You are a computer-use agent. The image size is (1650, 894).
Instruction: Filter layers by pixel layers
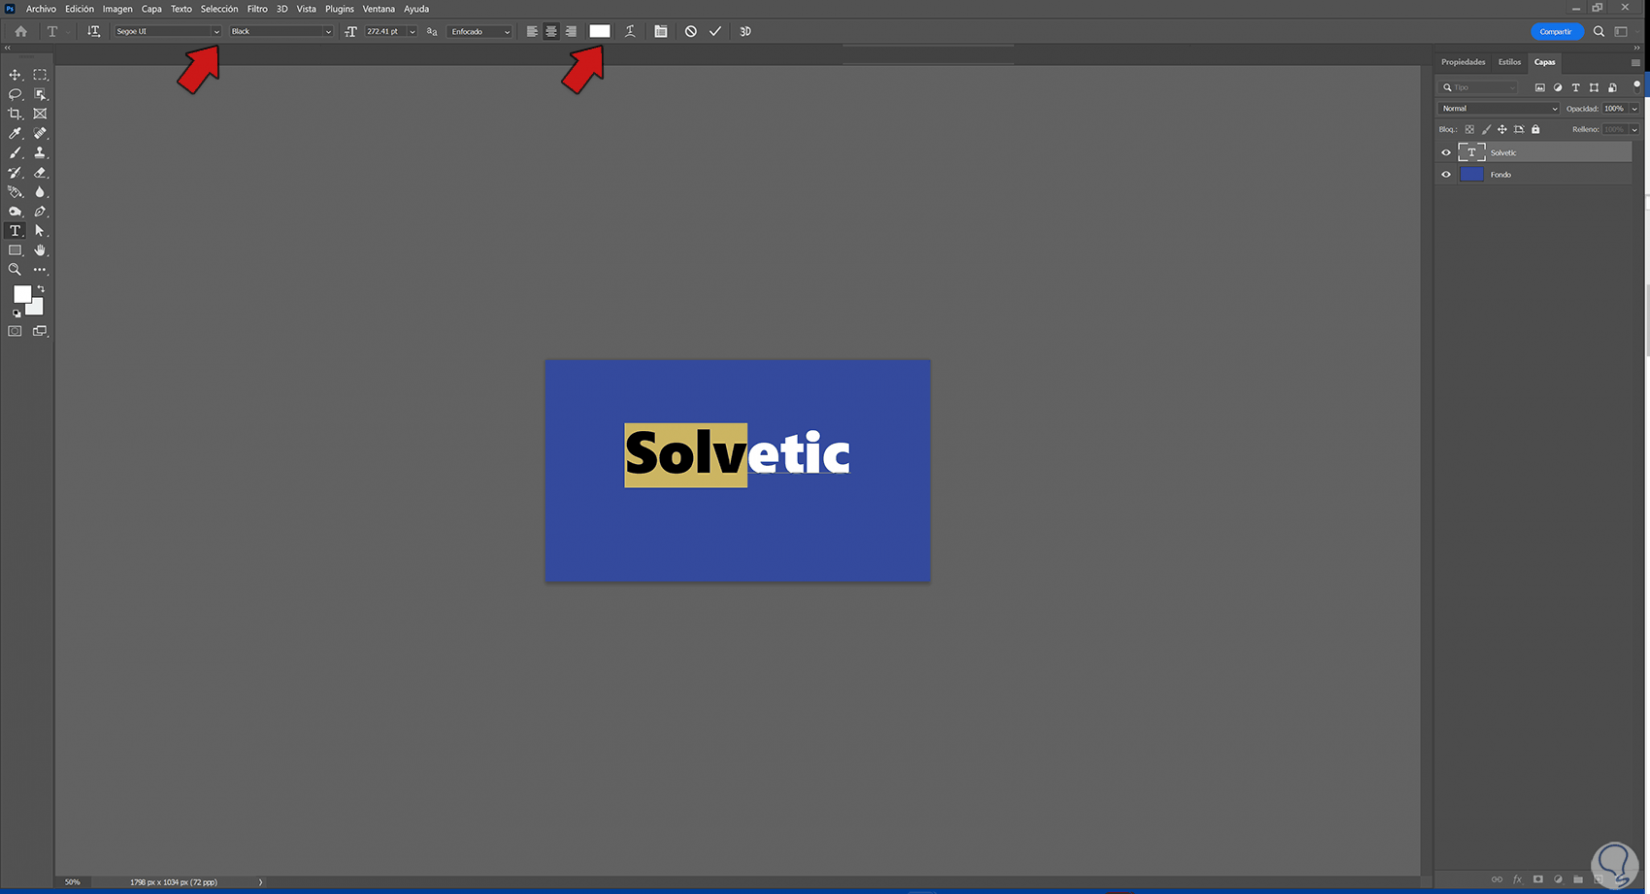pyautogui.click(x=1540, y=88)
